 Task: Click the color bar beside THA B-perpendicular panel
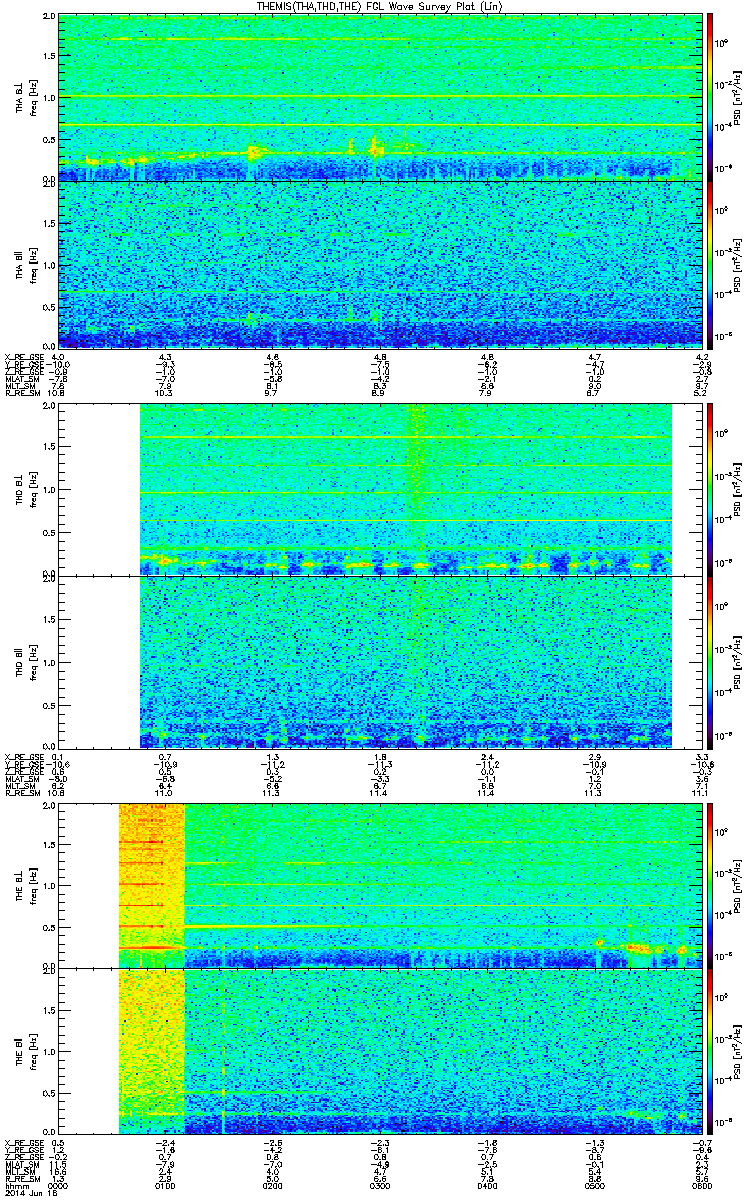pyautogui.click(x=709, y=97)
